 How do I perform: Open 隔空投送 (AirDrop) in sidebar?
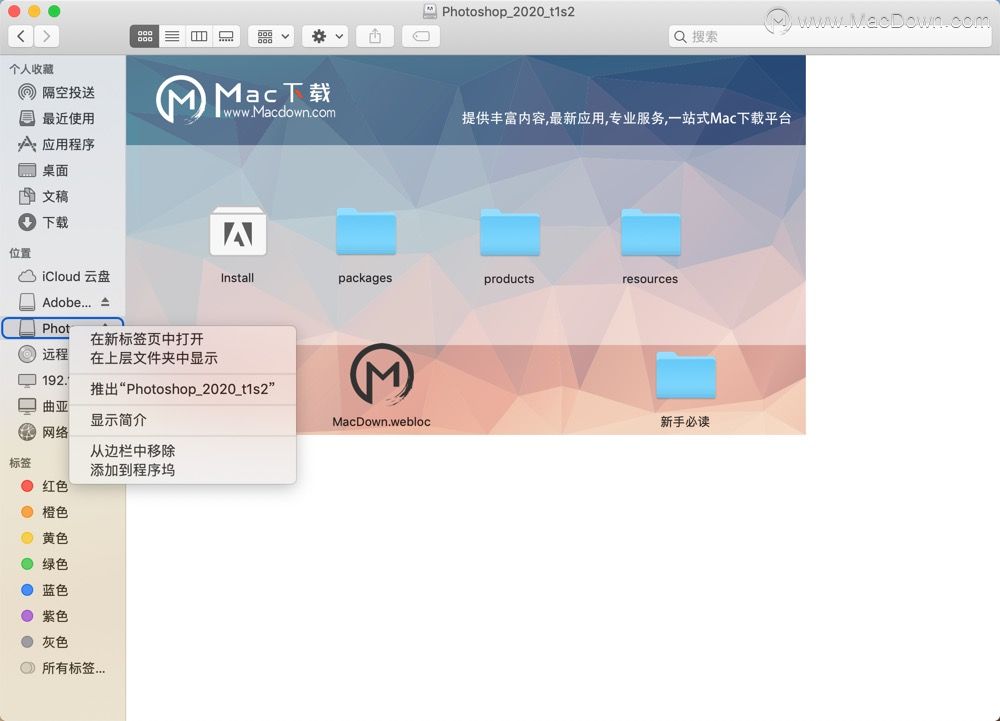coord(62,92)
